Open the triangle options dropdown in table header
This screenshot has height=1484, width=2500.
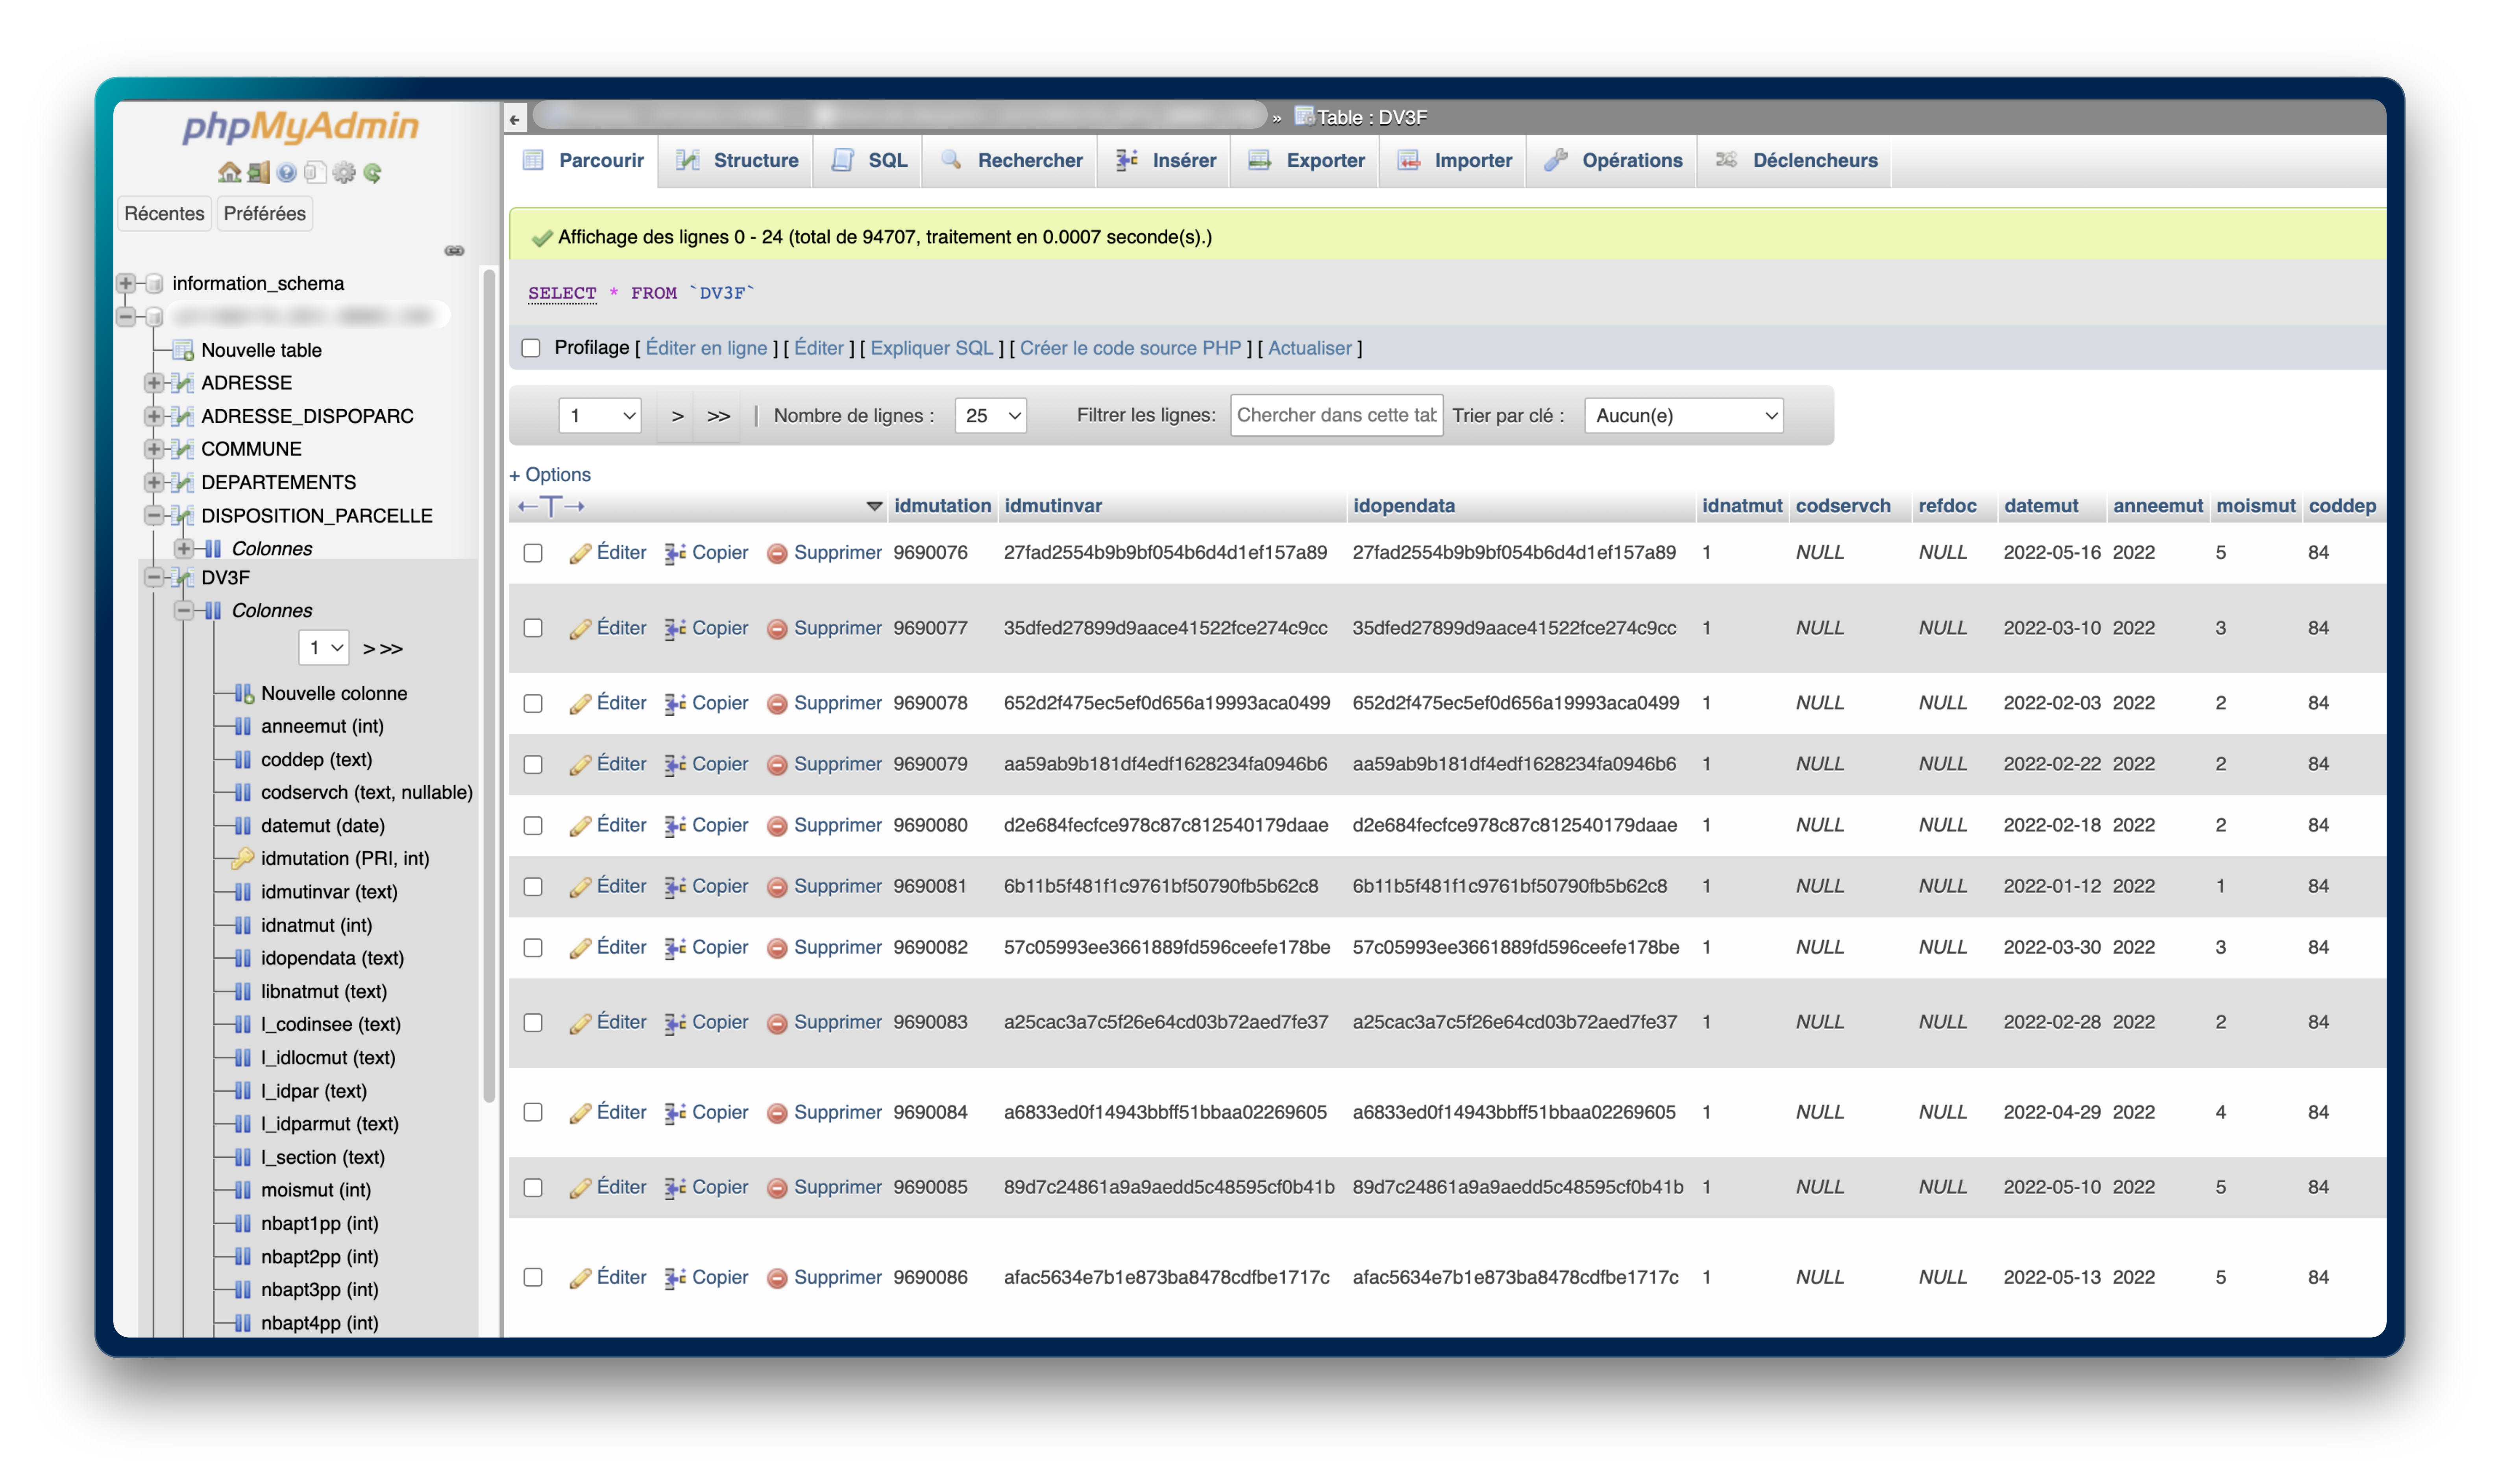coord(874,507)
